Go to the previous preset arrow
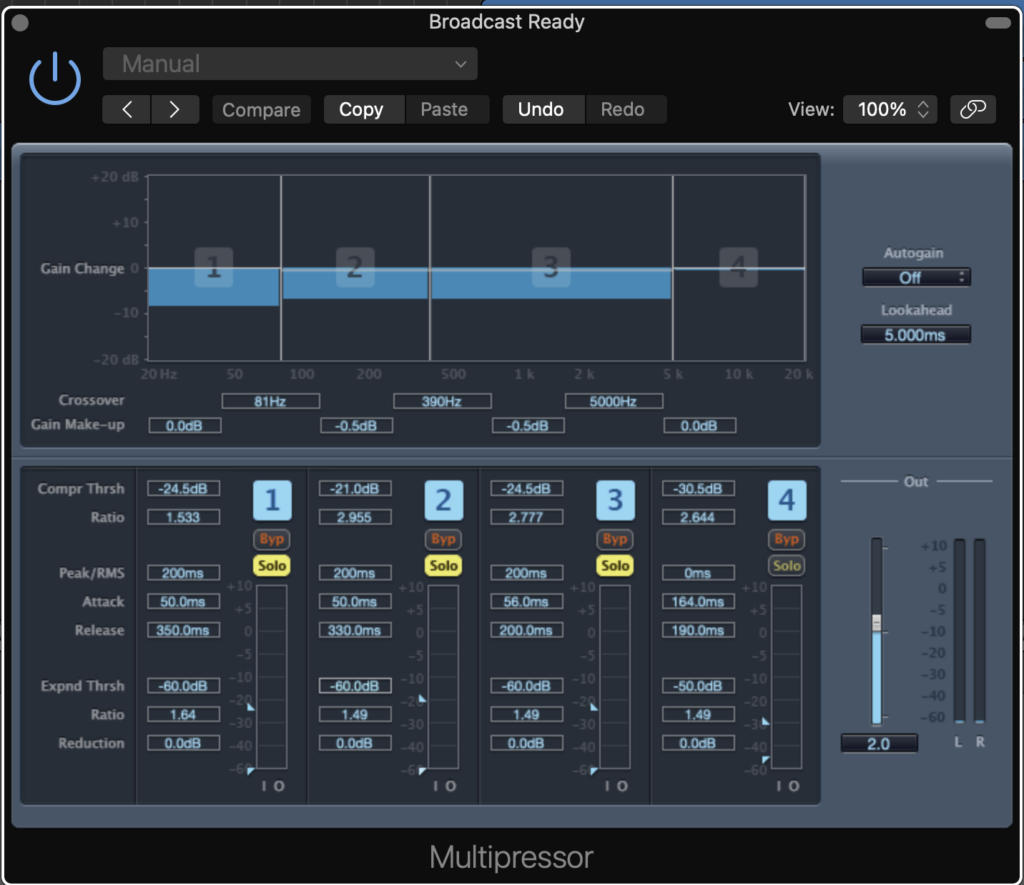Viewport: 1024px width, 885px height. click(127, 109)
